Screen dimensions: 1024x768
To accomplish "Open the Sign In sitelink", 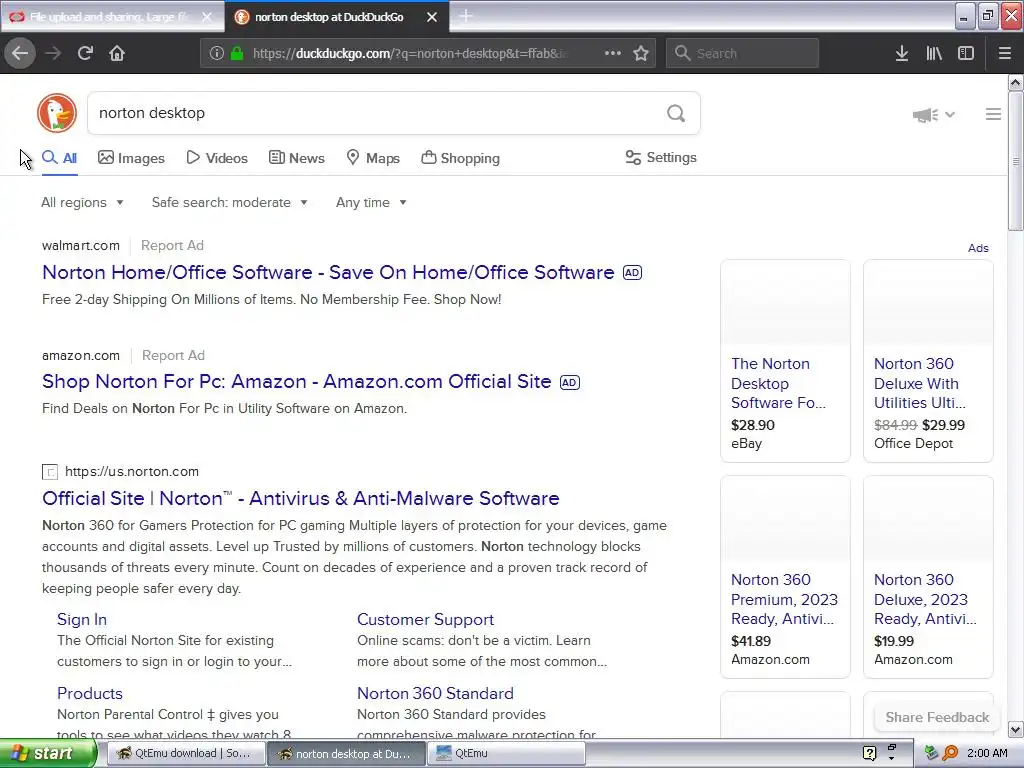I will tap(82, 619).
